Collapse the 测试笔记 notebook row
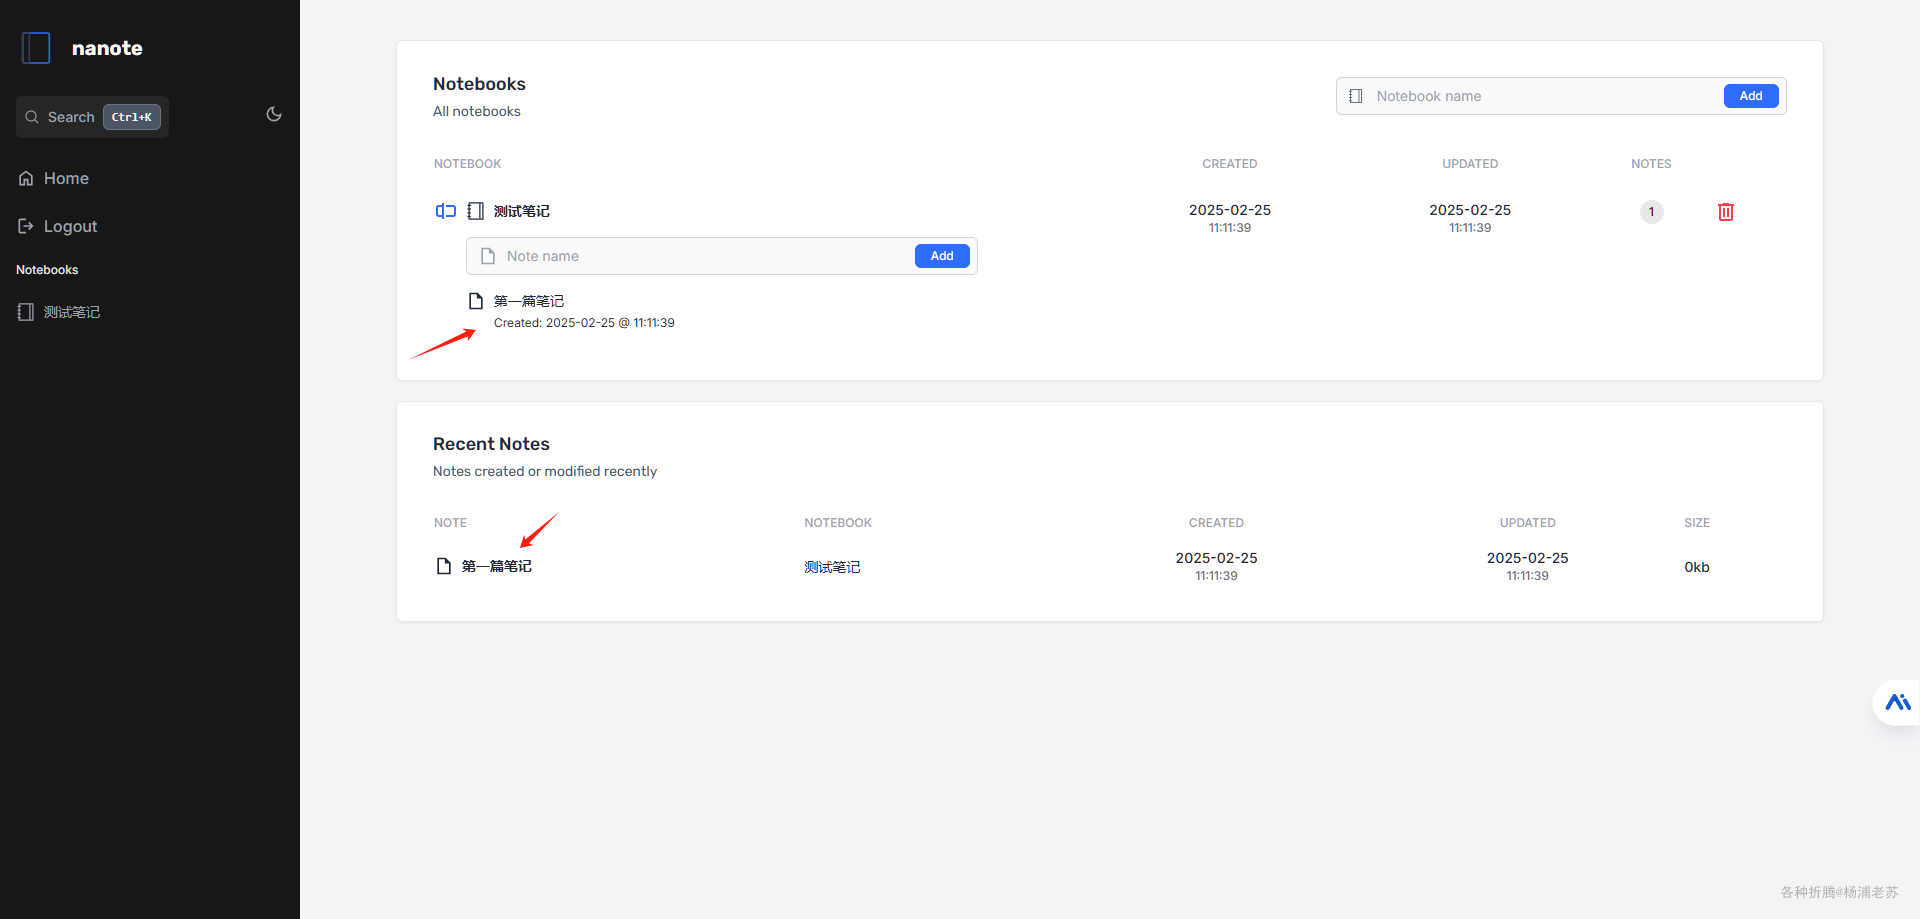This screenshot has width=1920, height=919. pos(522,211)
